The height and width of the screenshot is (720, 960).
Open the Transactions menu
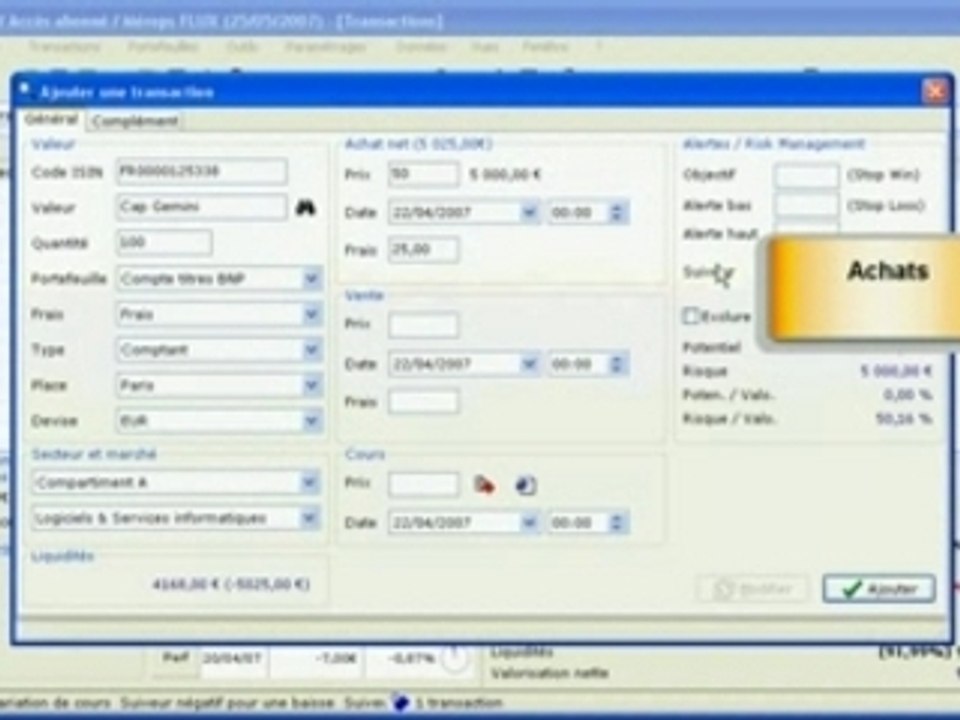[x=64, y=47]
